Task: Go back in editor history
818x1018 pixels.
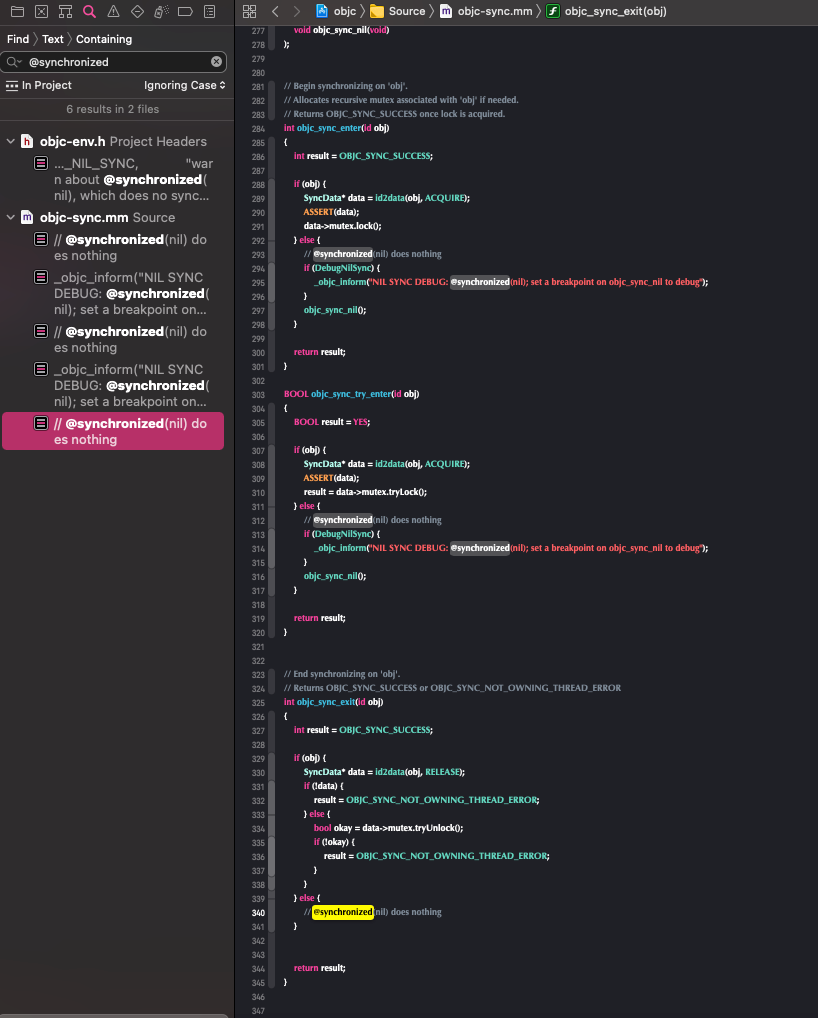Action: click(x=275, y=11)
